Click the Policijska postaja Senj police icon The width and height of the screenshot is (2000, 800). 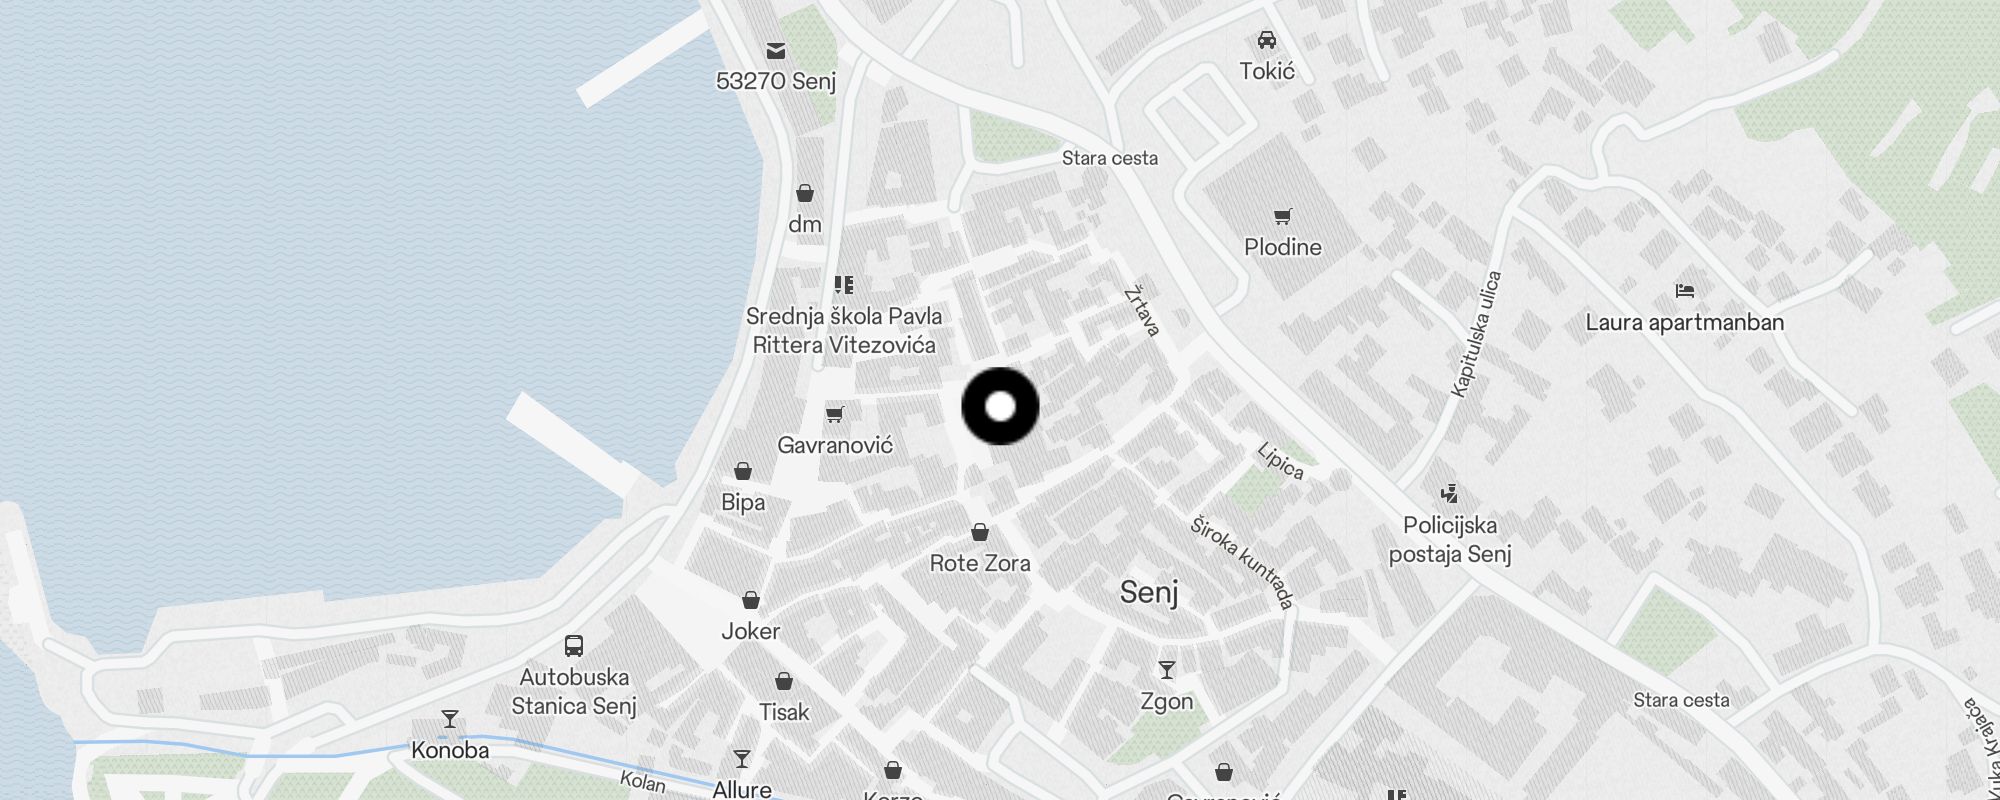pyautogui.click(x=1449, y=493)
